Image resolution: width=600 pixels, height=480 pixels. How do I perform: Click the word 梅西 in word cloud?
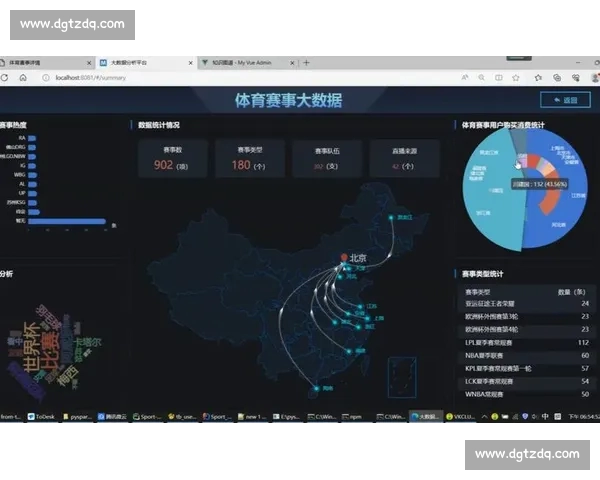pyautogui.click(x=67, y=375)
